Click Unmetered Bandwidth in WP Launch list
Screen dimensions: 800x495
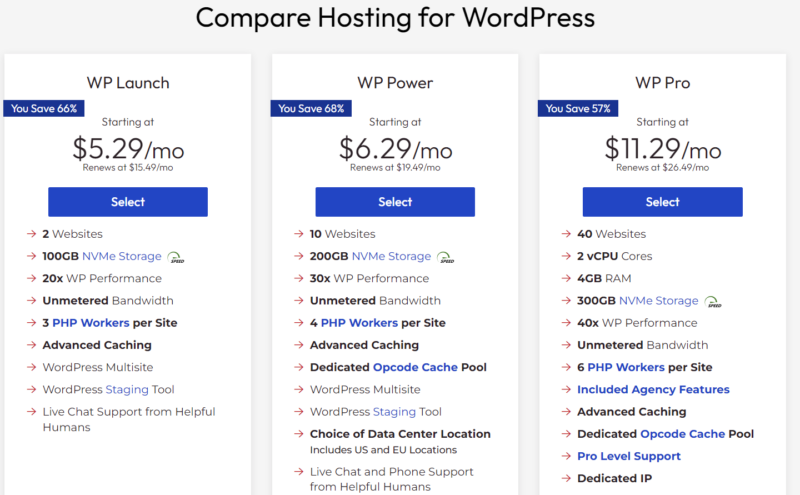coord(108,301)
